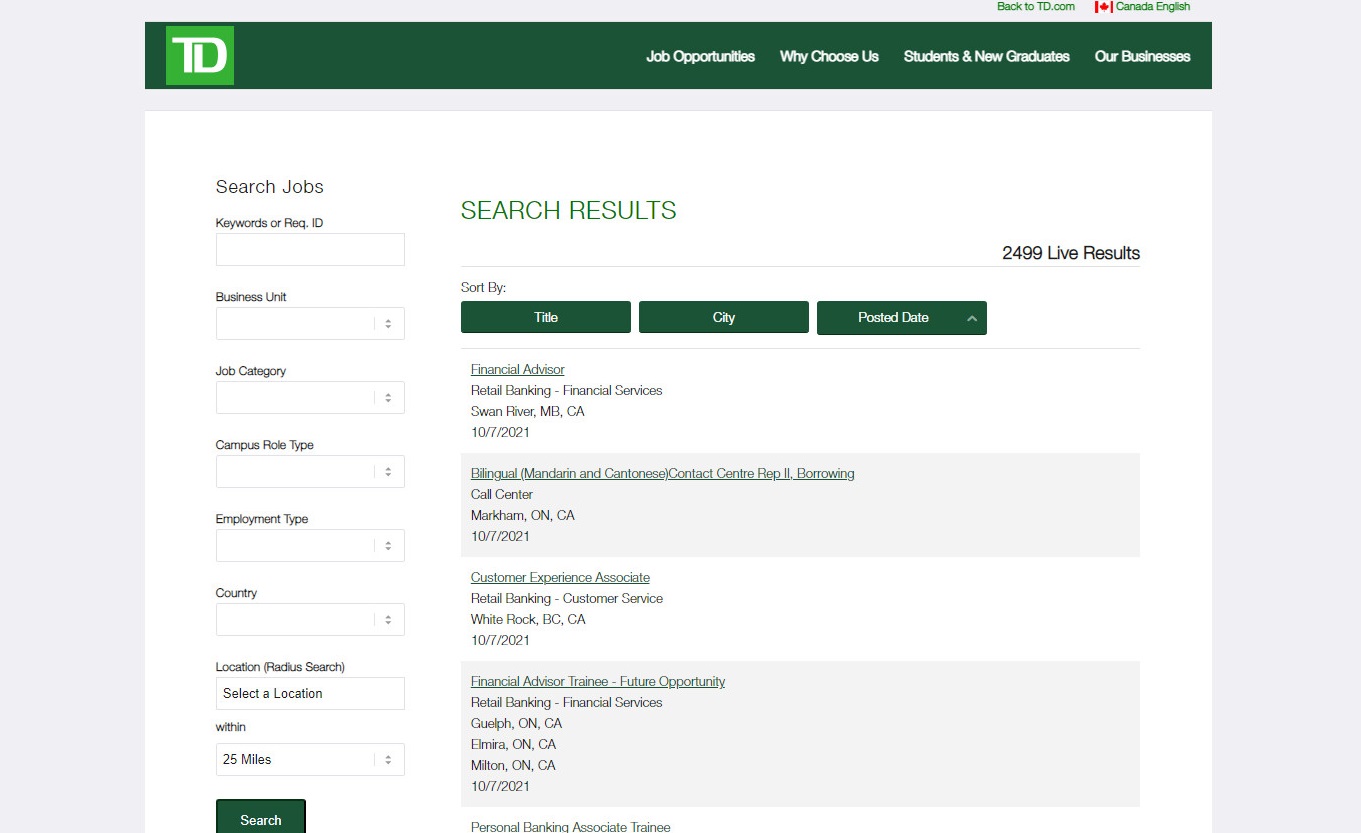Sort results by Title

click(x=545, y=318)
